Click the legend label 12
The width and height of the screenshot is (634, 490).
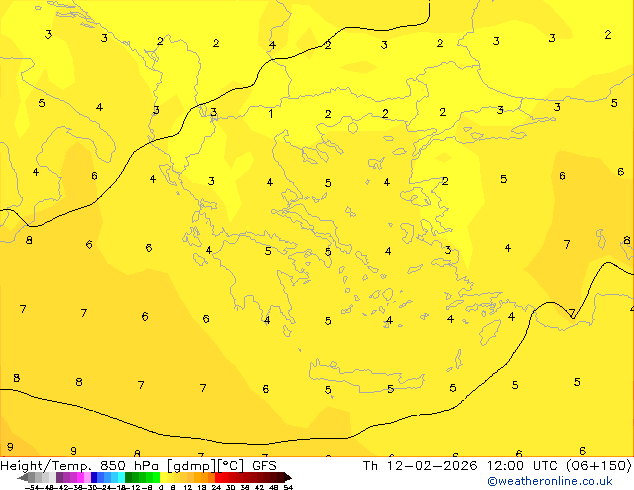click(188, 487)
